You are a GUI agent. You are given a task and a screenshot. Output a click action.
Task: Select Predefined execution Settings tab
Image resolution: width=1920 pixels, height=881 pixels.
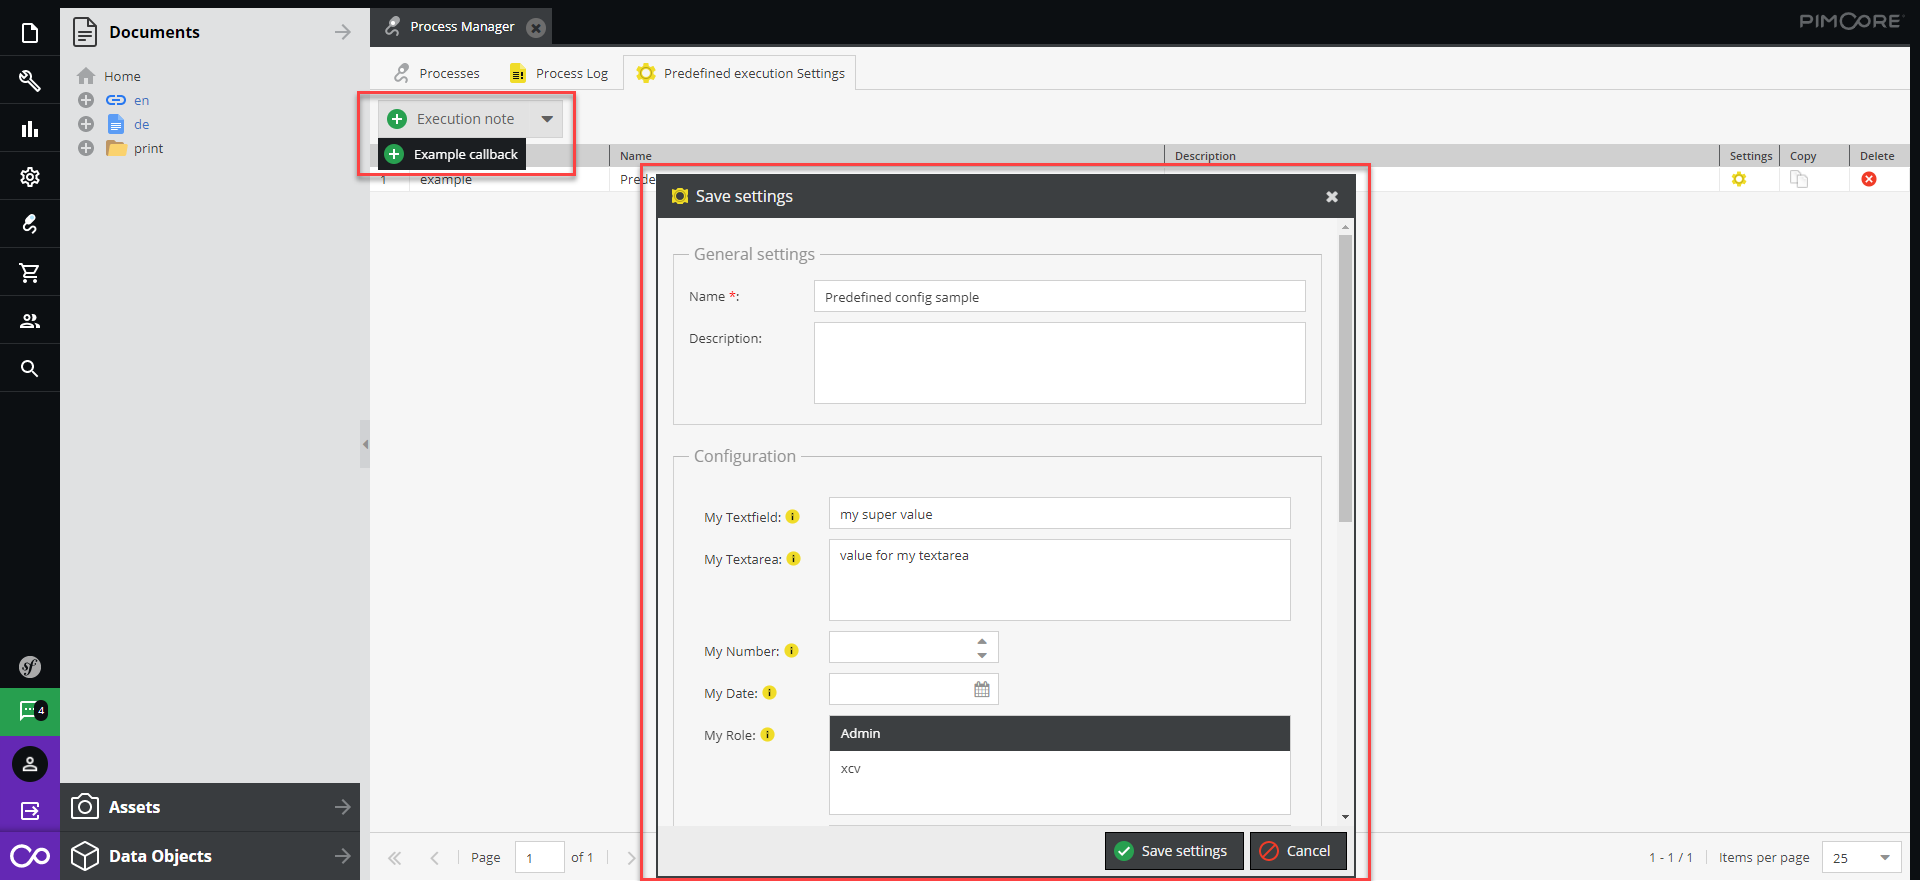(740, 73)
